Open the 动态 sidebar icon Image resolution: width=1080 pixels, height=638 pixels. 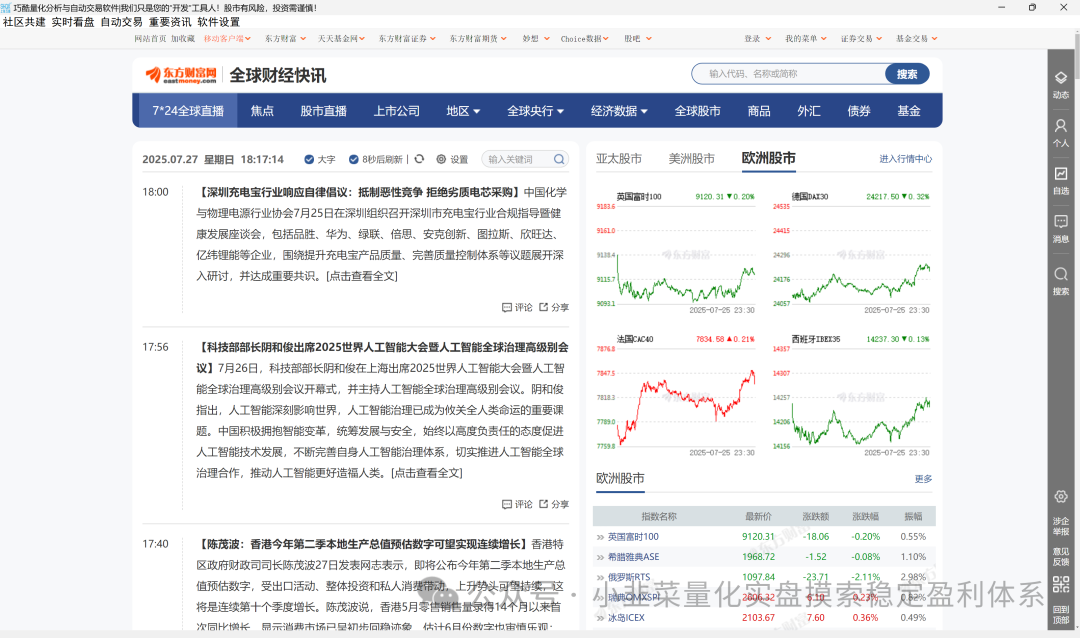(x=1061, y=78)
